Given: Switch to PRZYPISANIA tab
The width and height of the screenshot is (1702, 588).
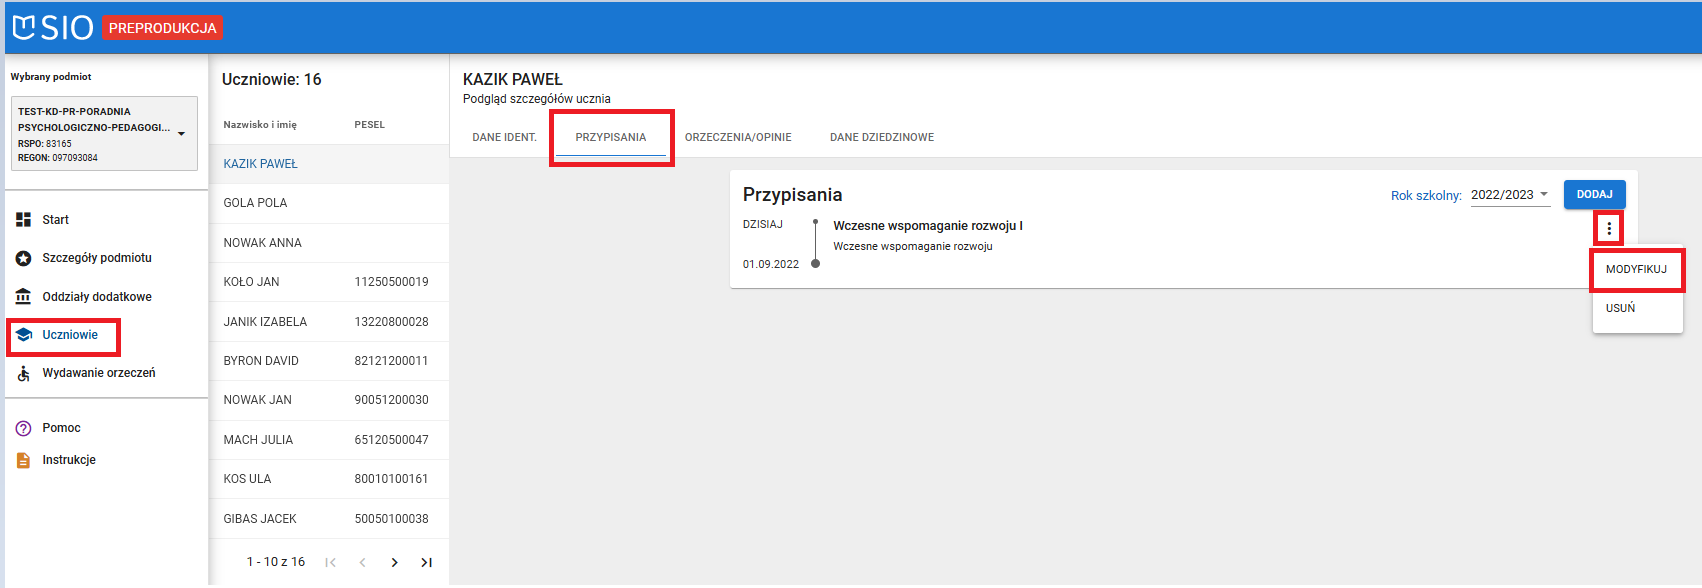Looking at the screenshot, I should click(611, 137).
